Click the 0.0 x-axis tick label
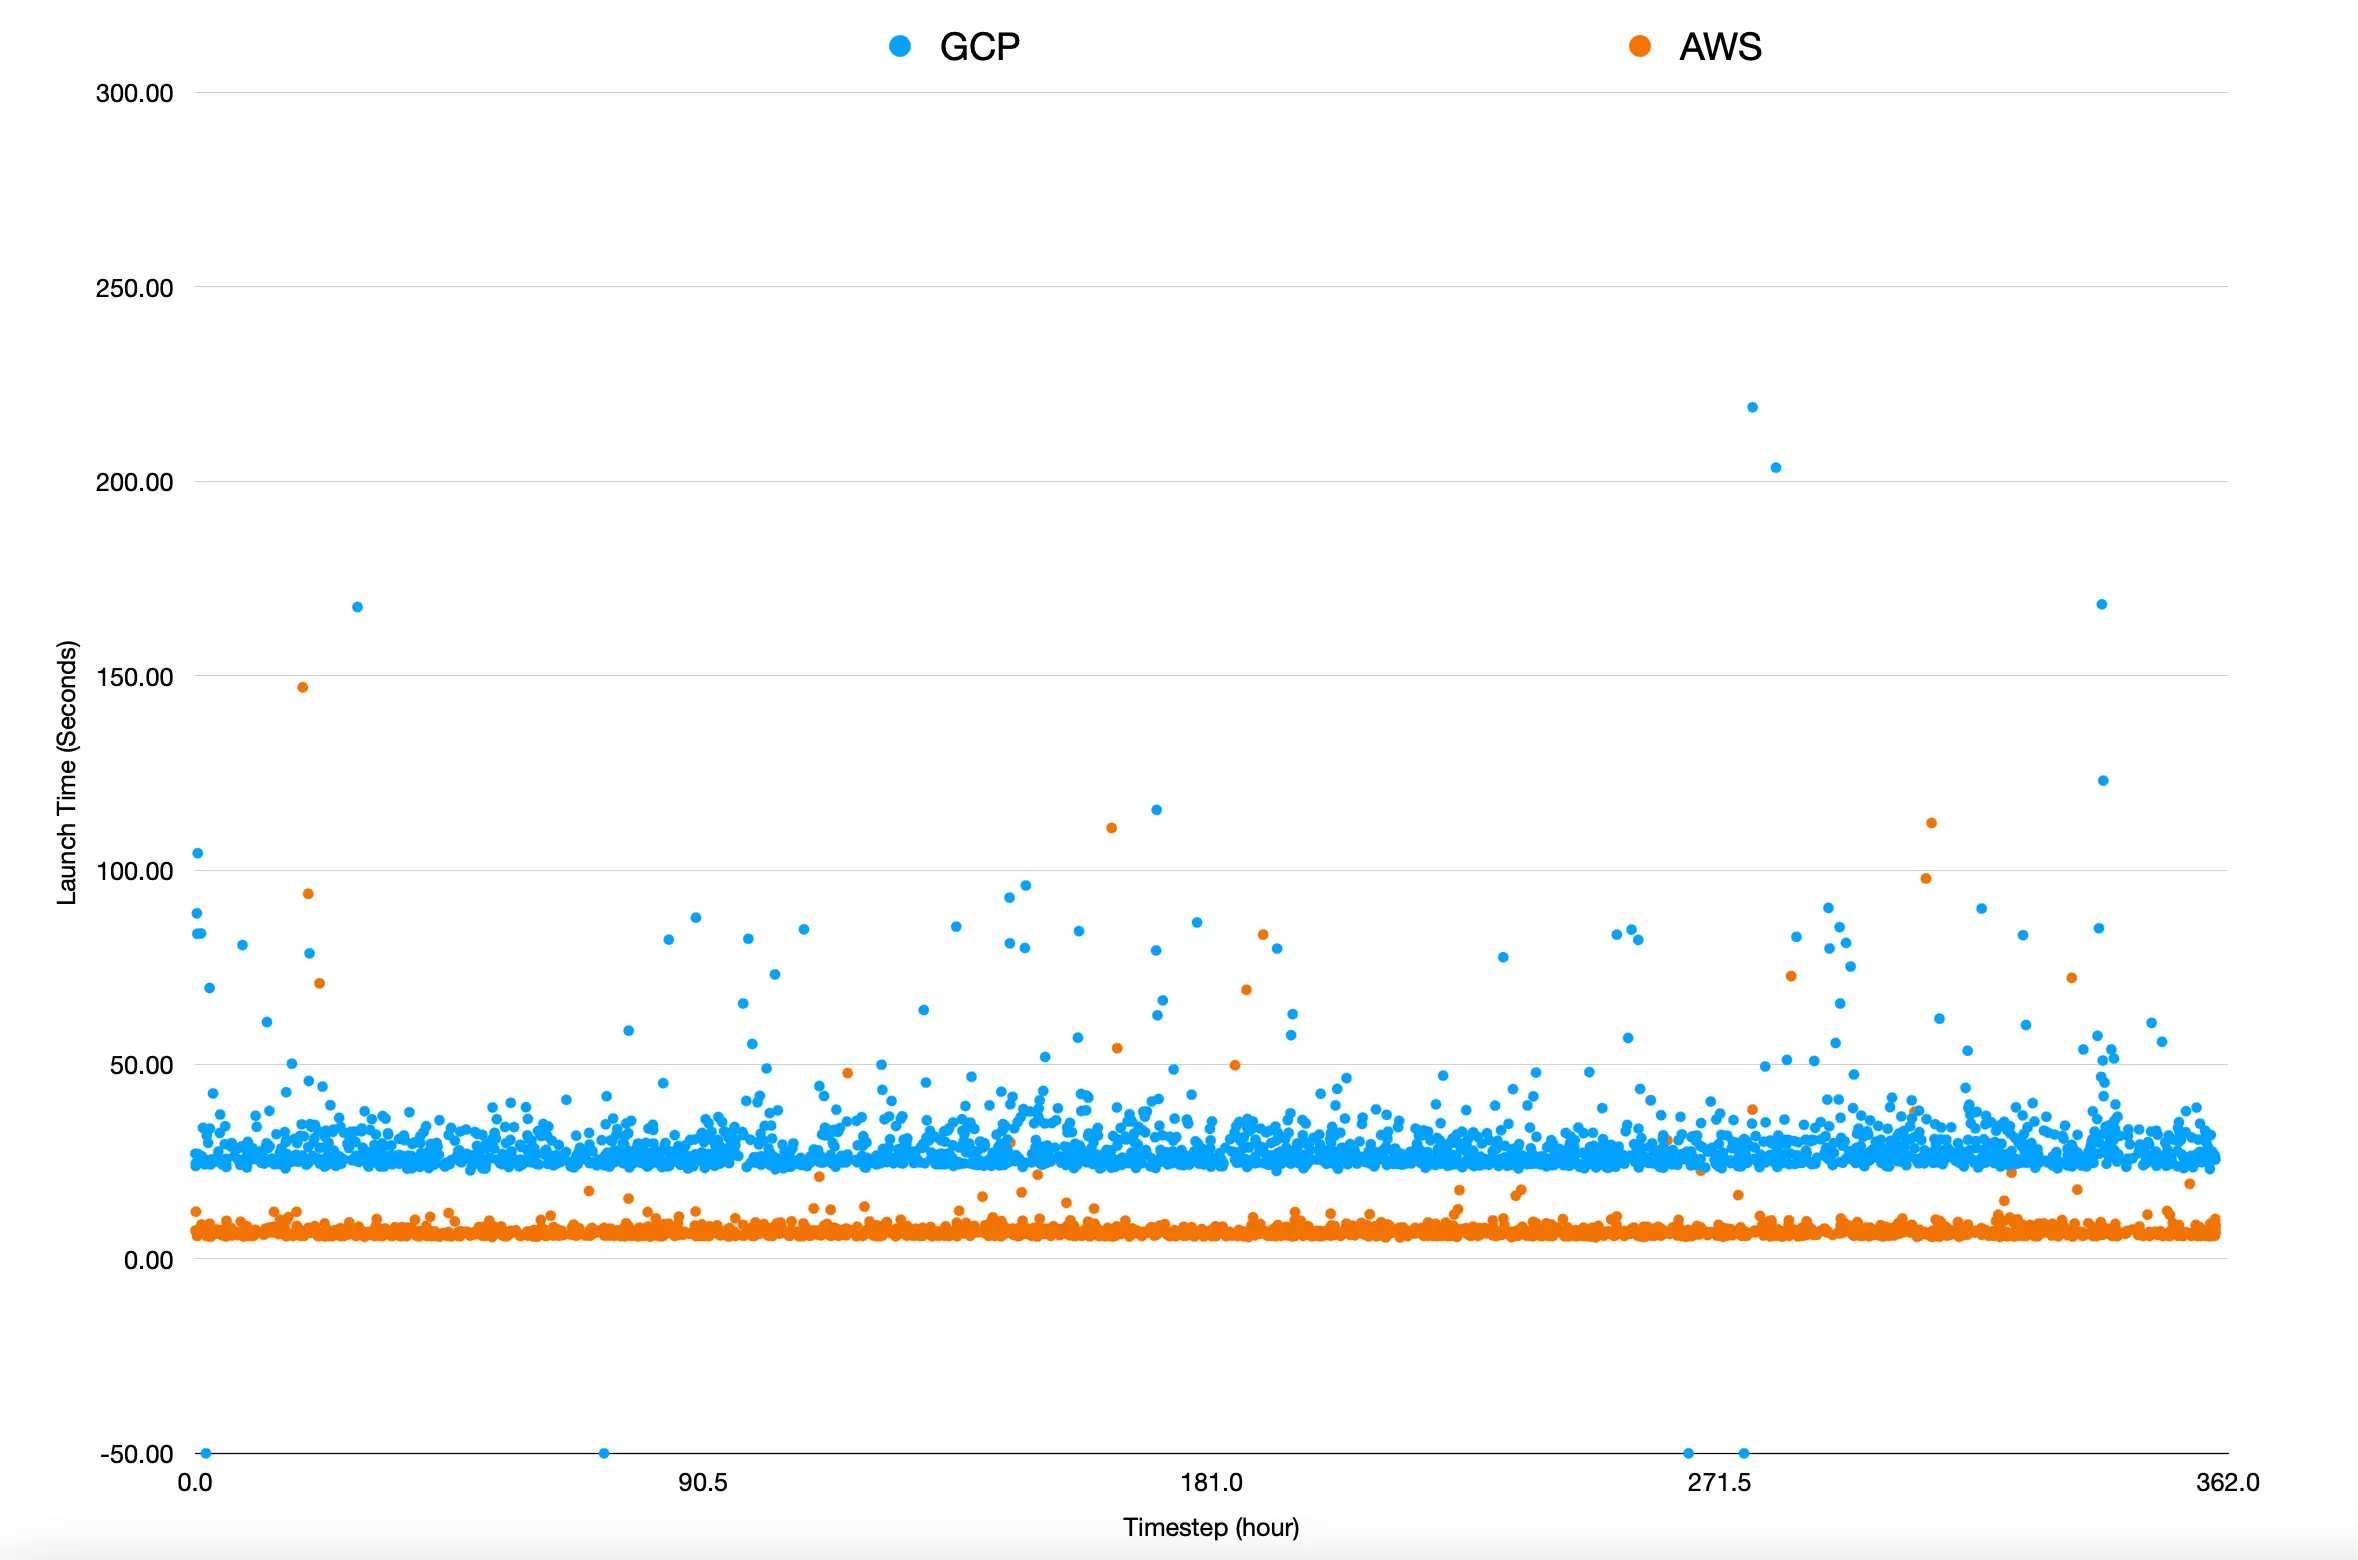This screenshot has width=2358, height=1560. click(x=195, y=1482)
